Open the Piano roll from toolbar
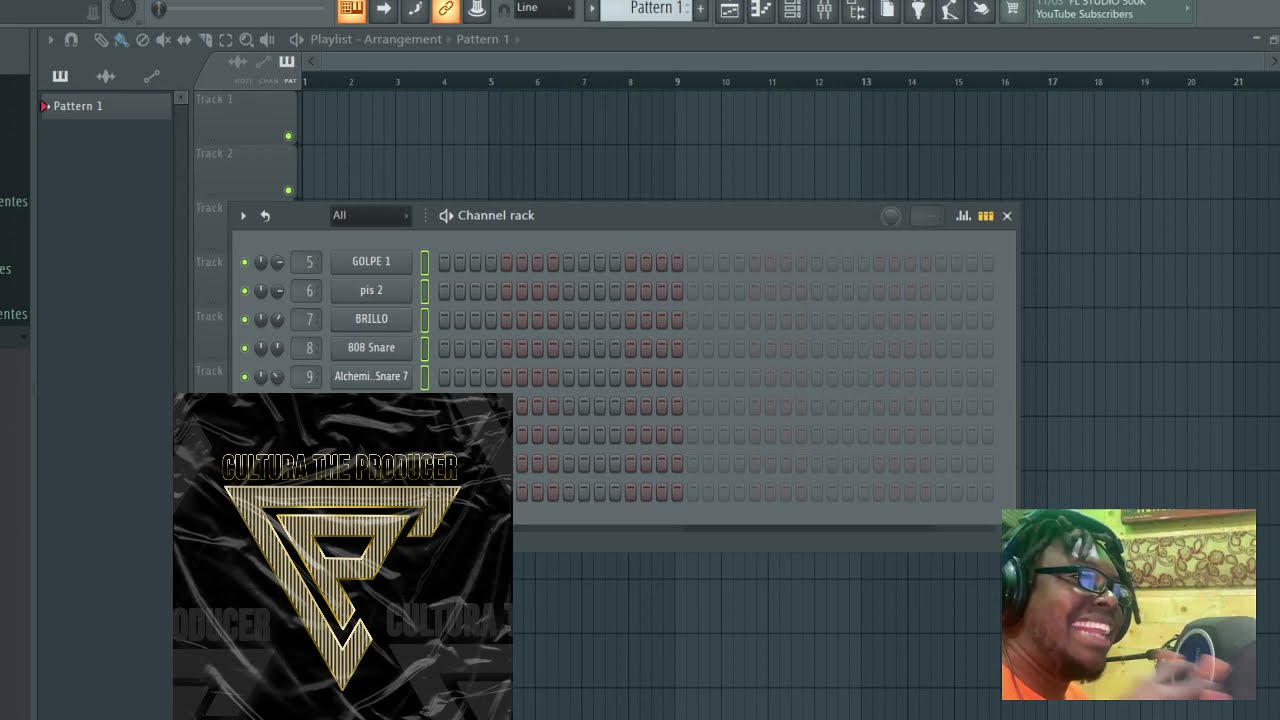 (x=761, y=10)
